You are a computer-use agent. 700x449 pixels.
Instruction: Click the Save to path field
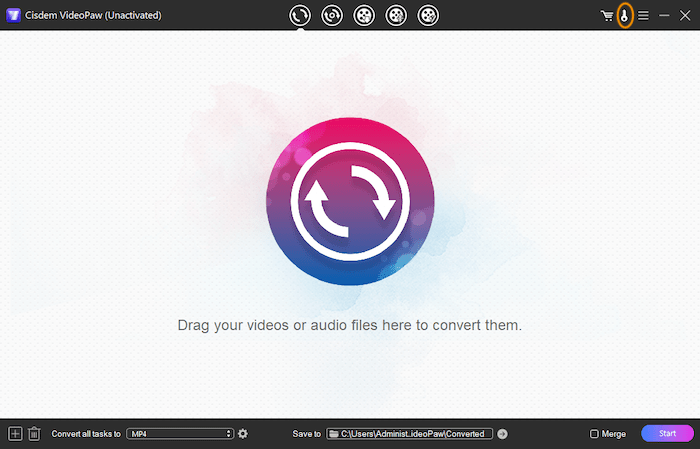click(409, 434)
